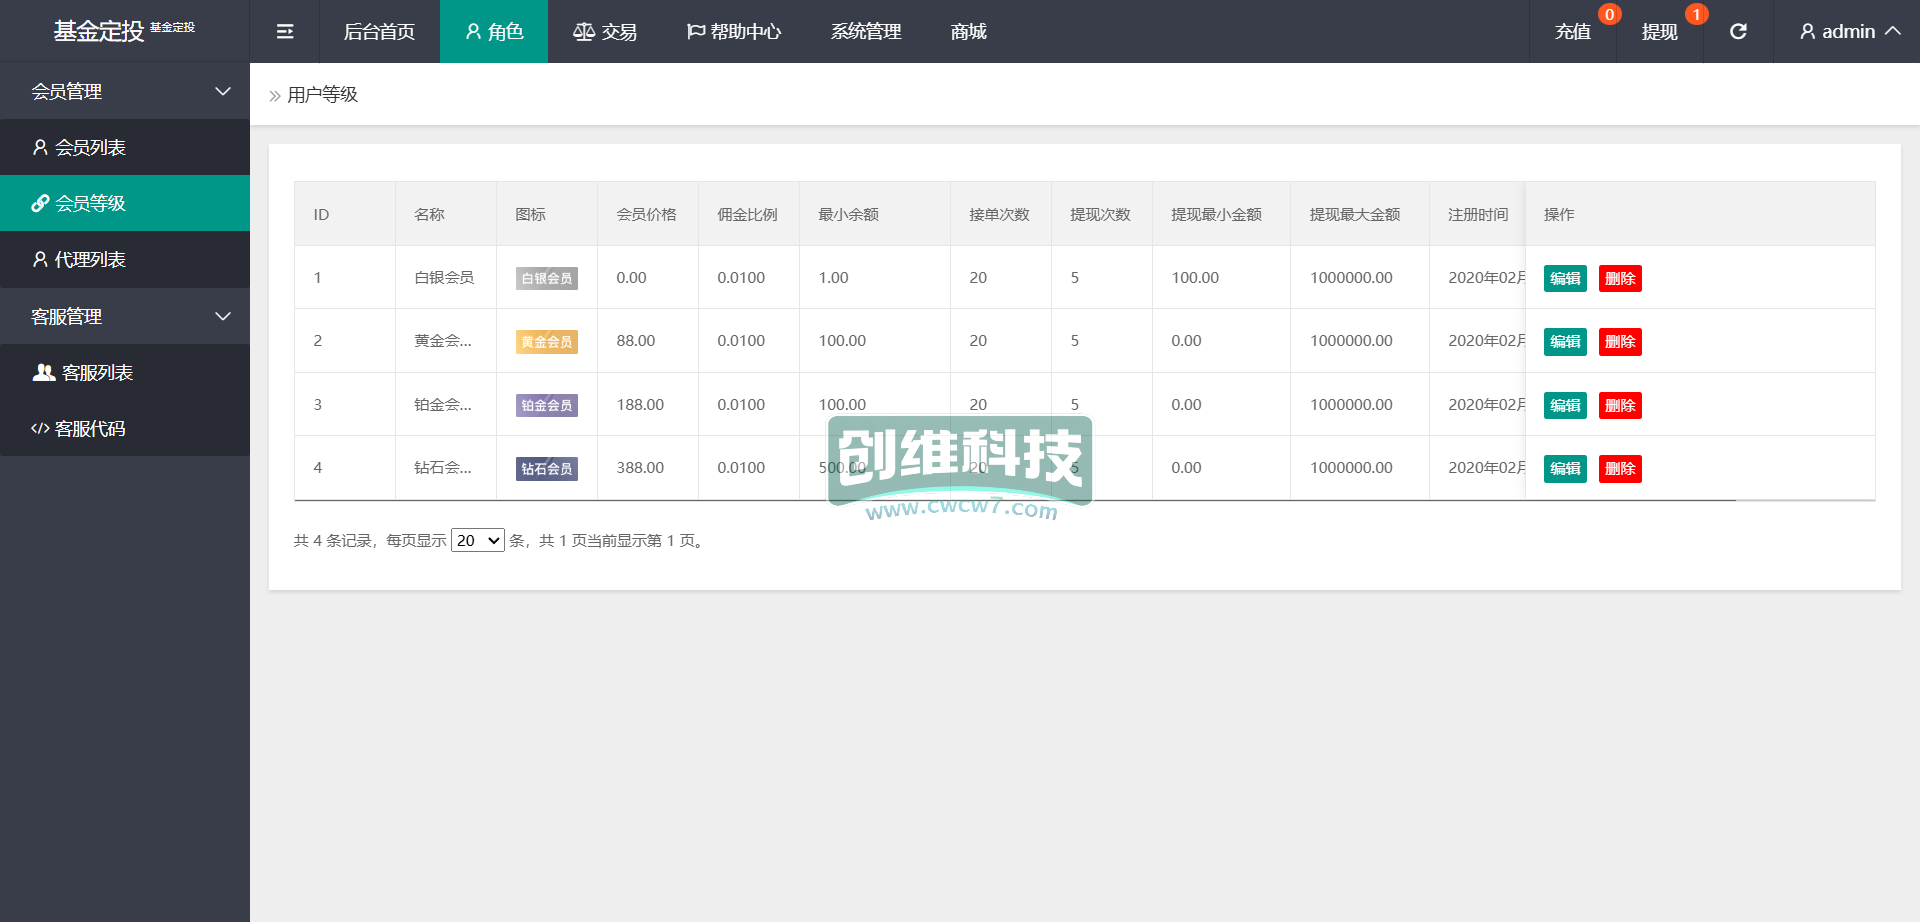Switch to the 帮助中心 menu
This screenshot has height=922, width=1920.
tap(734, 32)
